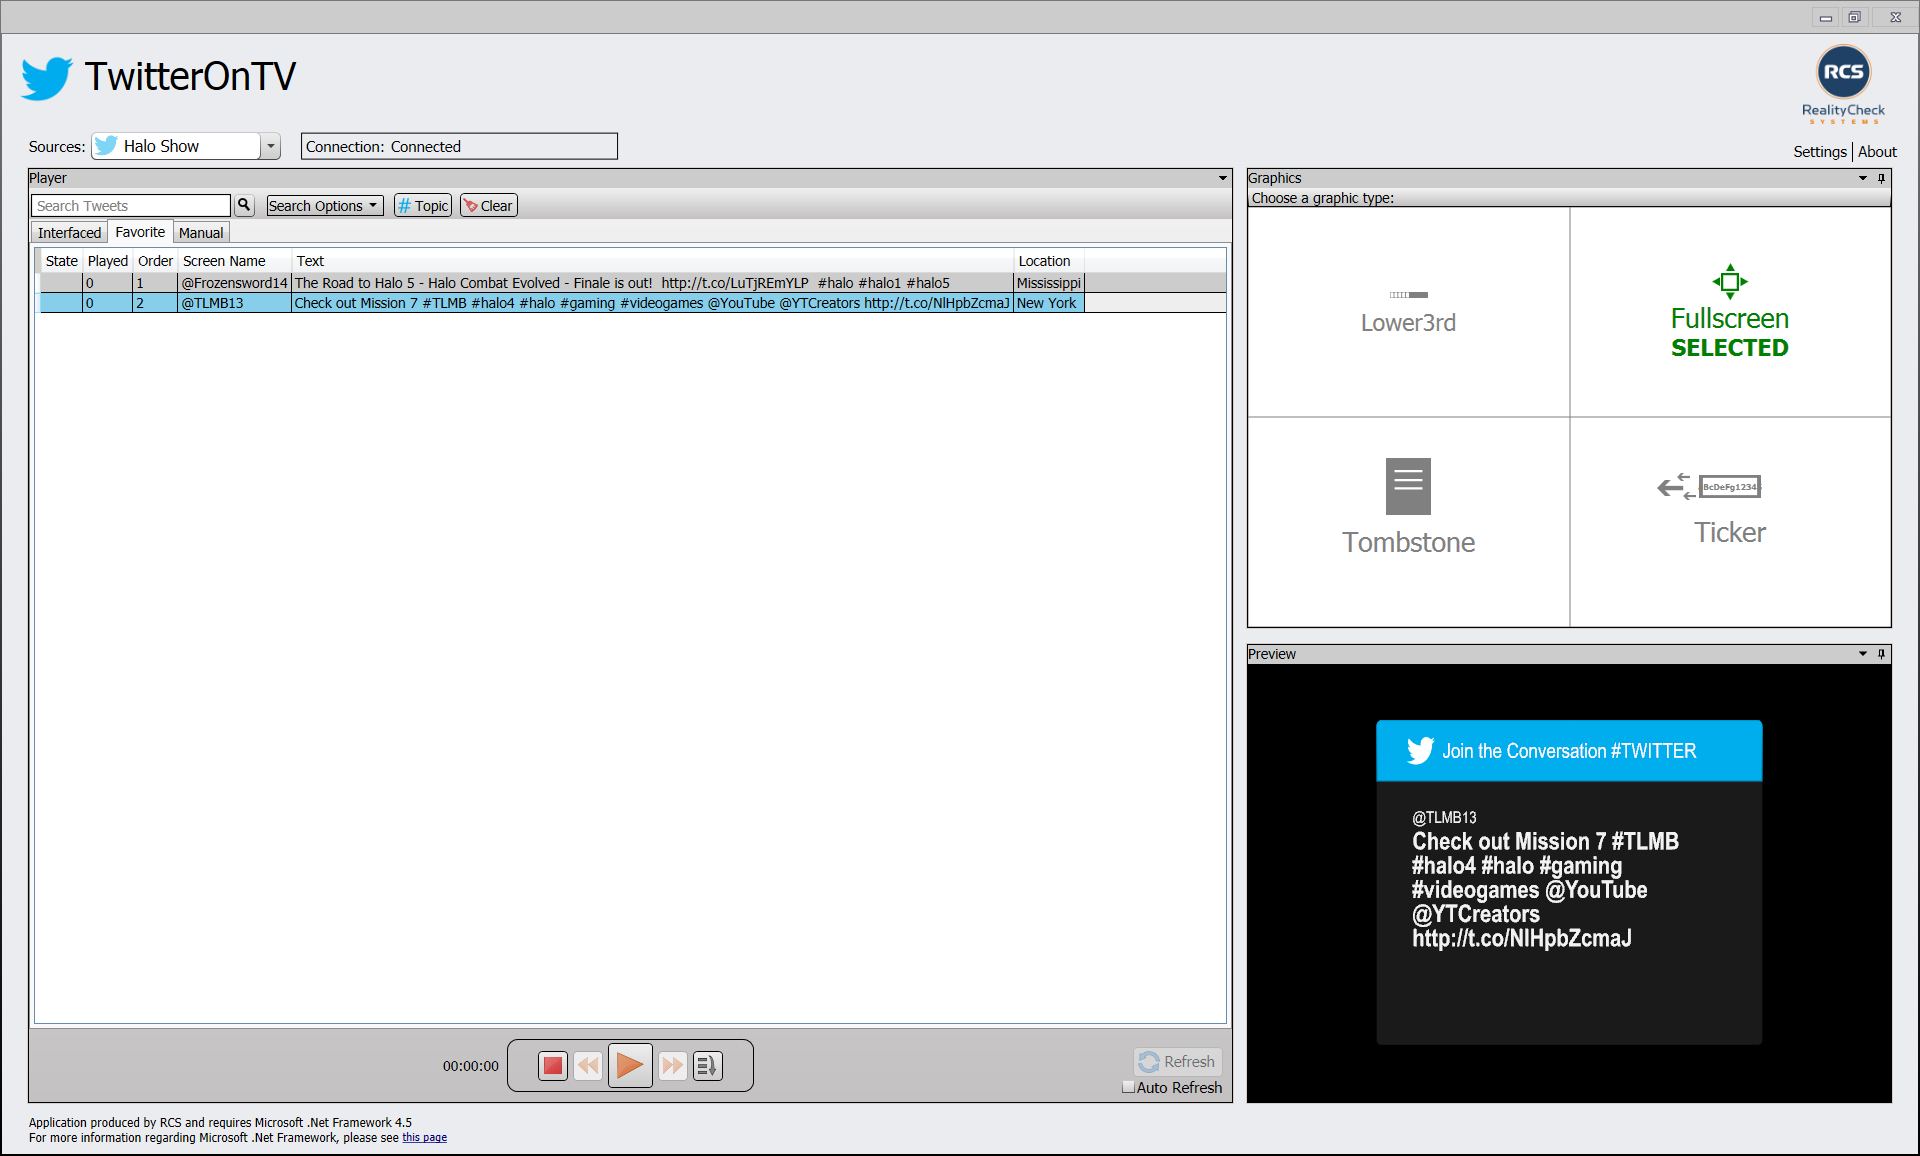
Task: Stop playback with the red square button
Action: pyautogui.click(x=552, y=1065)
